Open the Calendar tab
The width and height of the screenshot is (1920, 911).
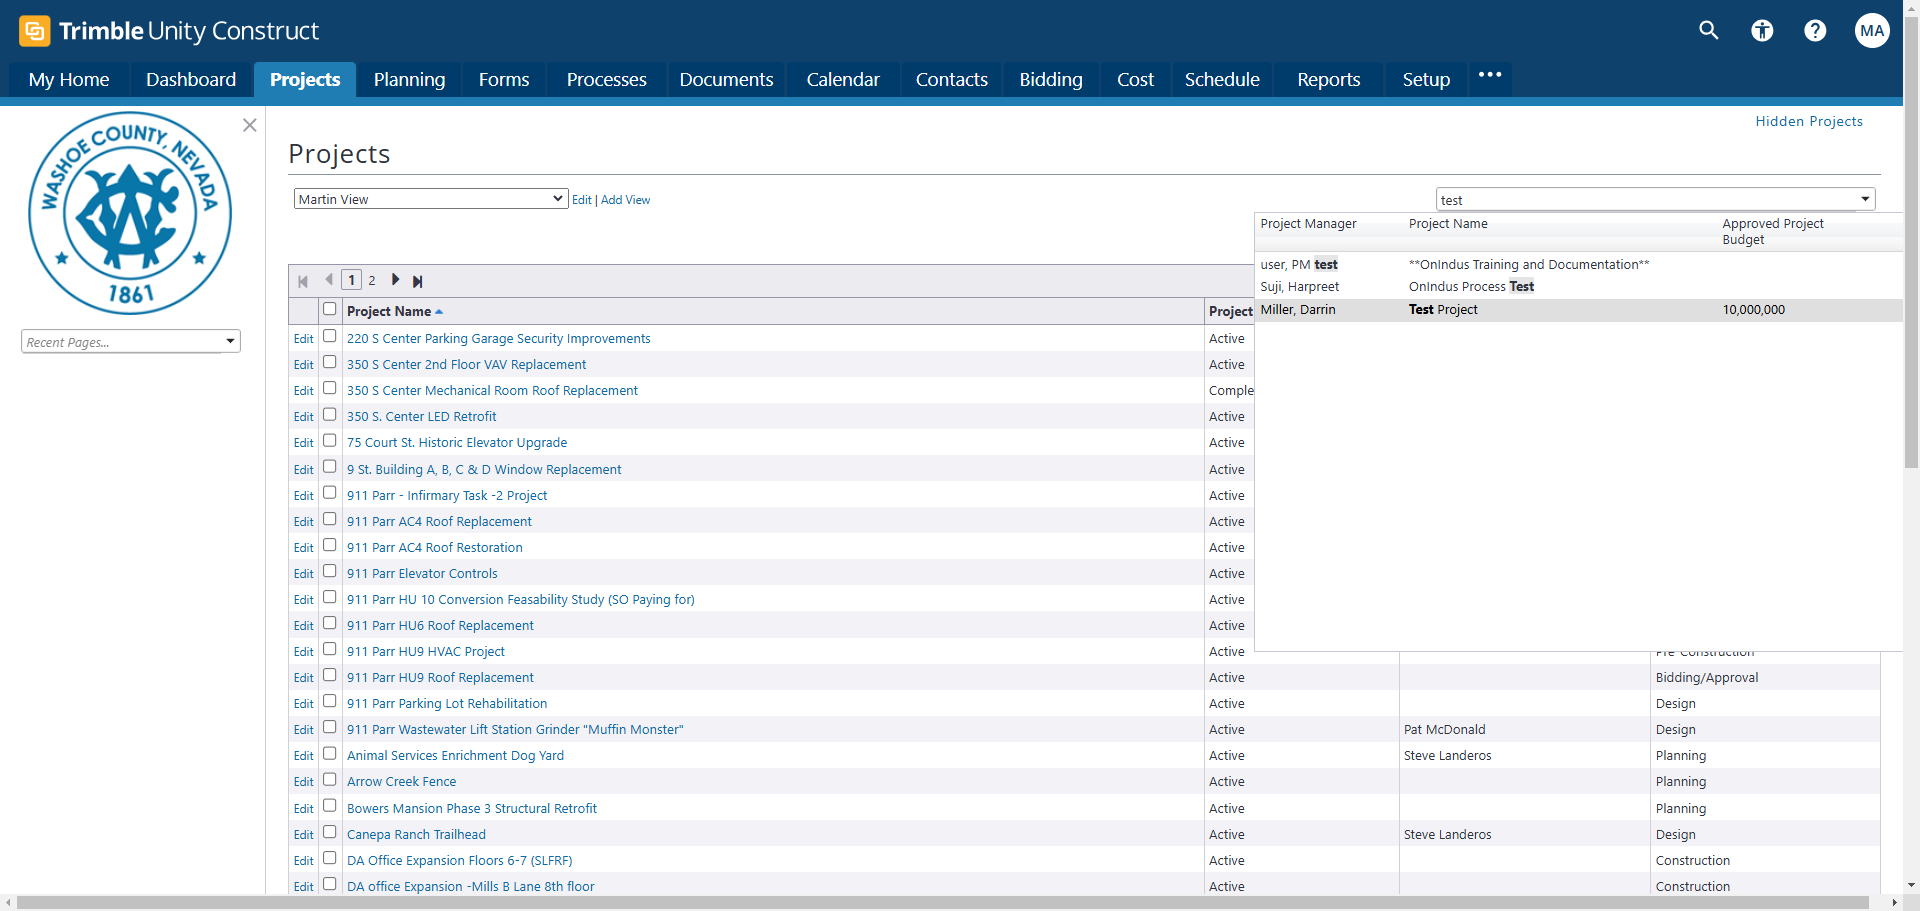click(843, 80)
